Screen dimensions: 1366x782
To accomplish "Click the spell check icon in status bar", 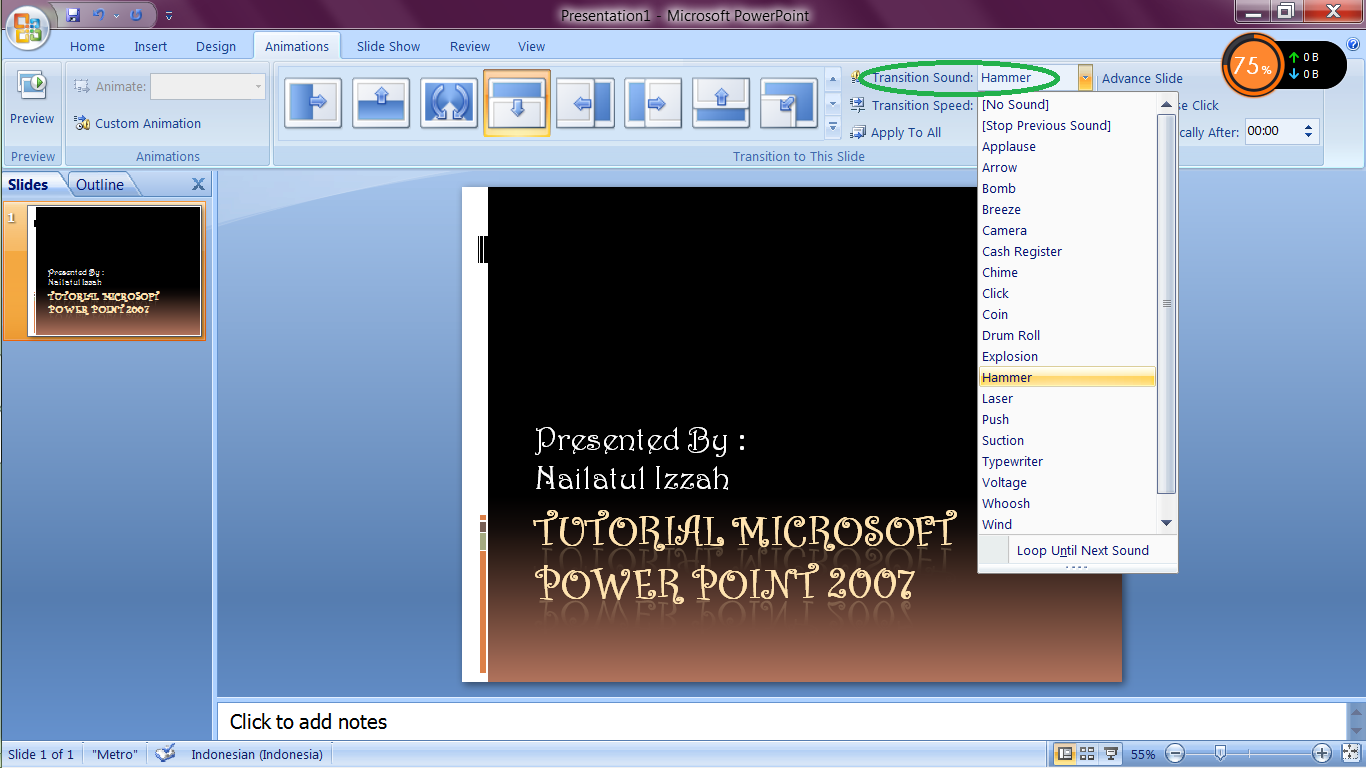I will pyautogui.click(x=165, y=754).
